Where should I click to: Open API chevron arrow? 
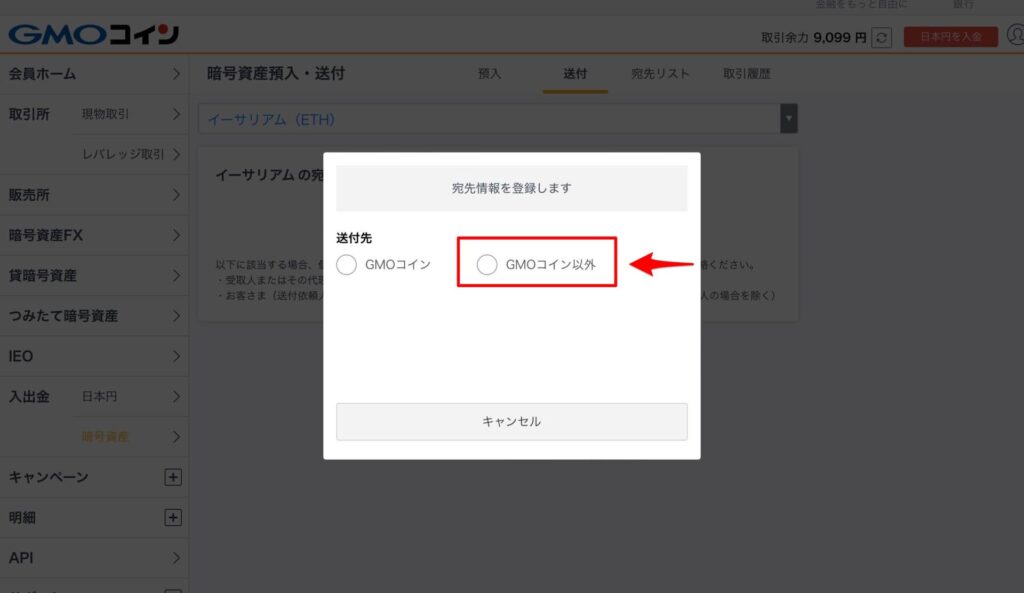click(176, 558)
